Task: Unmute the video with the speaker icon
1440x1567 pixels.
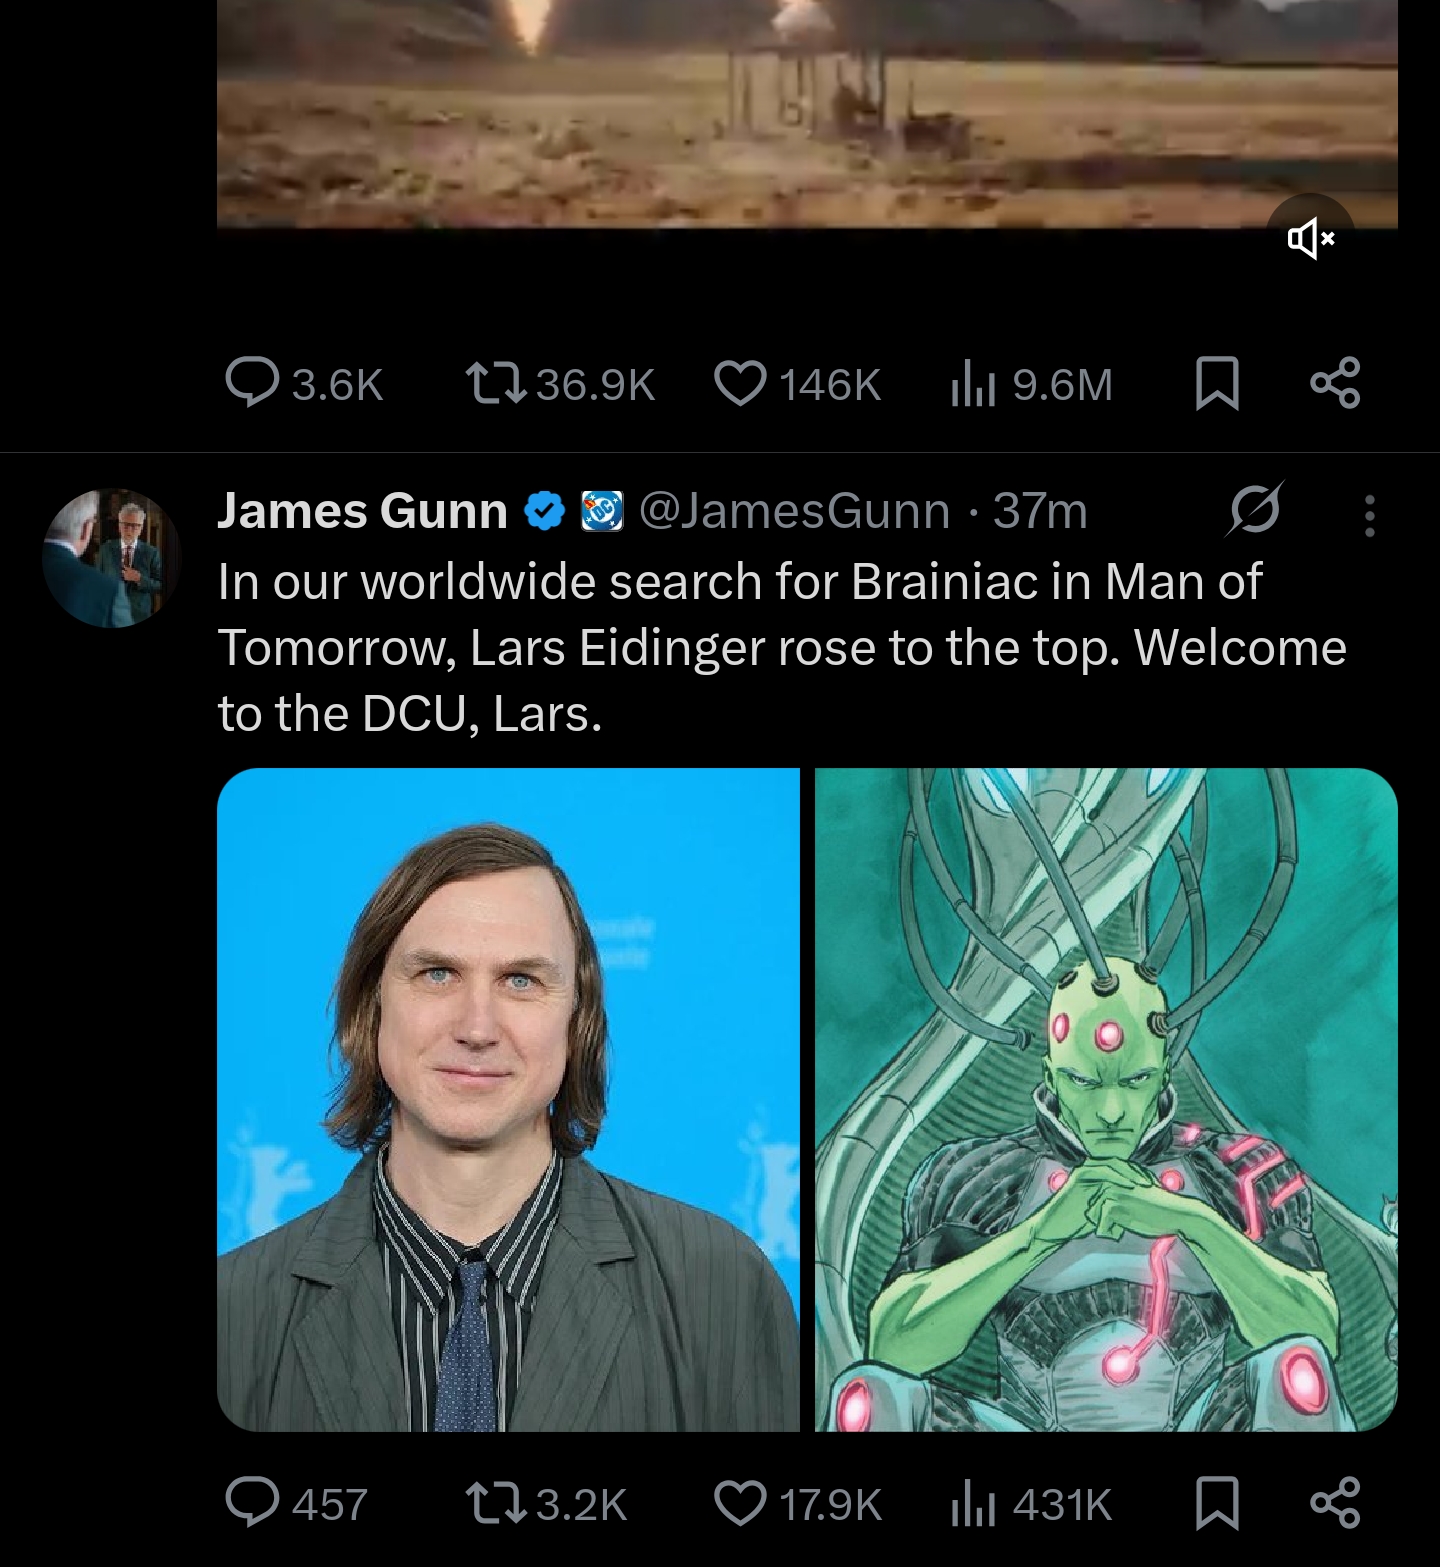Action: (x=1310, y=238)
